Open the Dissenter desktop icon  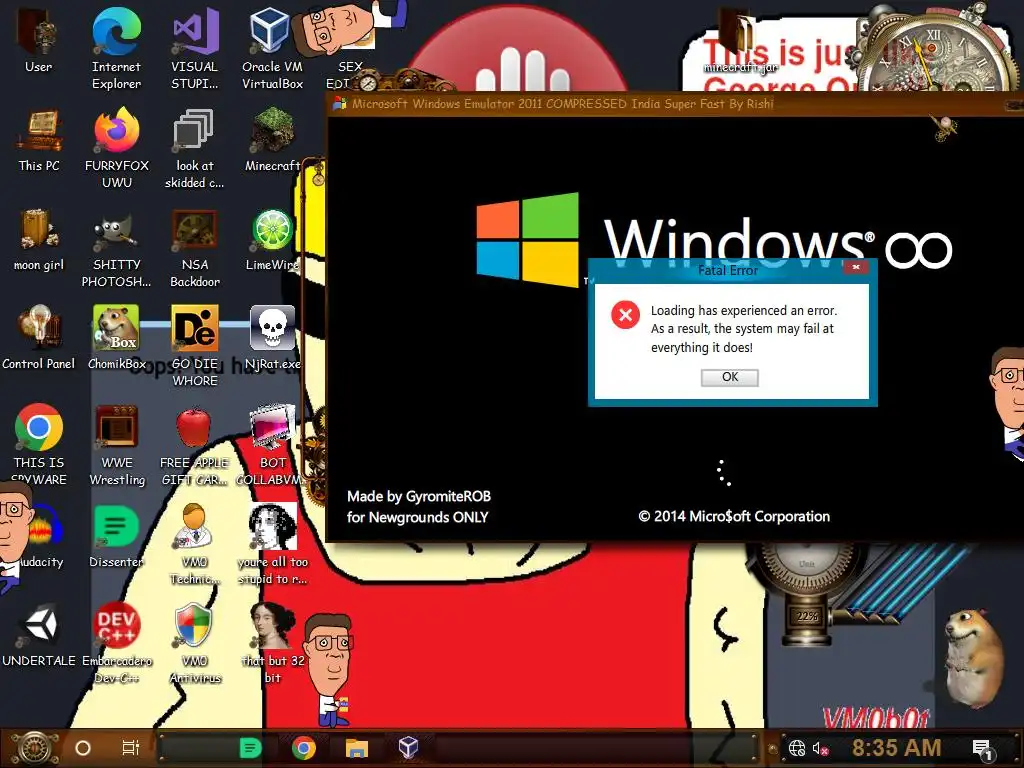(x=117, y=536)
